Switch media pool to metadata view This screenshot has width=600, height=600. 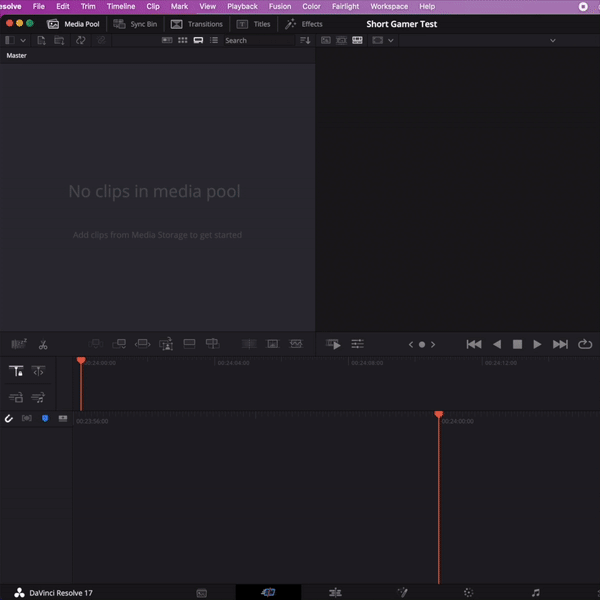[x=167, y=40]
